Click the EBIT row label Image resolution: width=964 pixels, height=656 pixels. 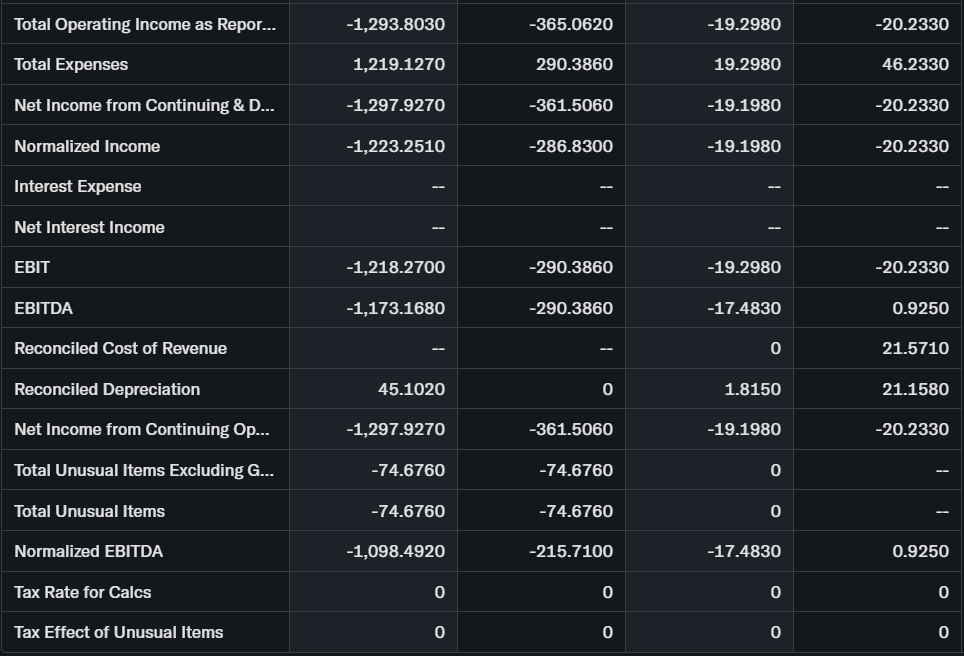click(x=32, y=267)
